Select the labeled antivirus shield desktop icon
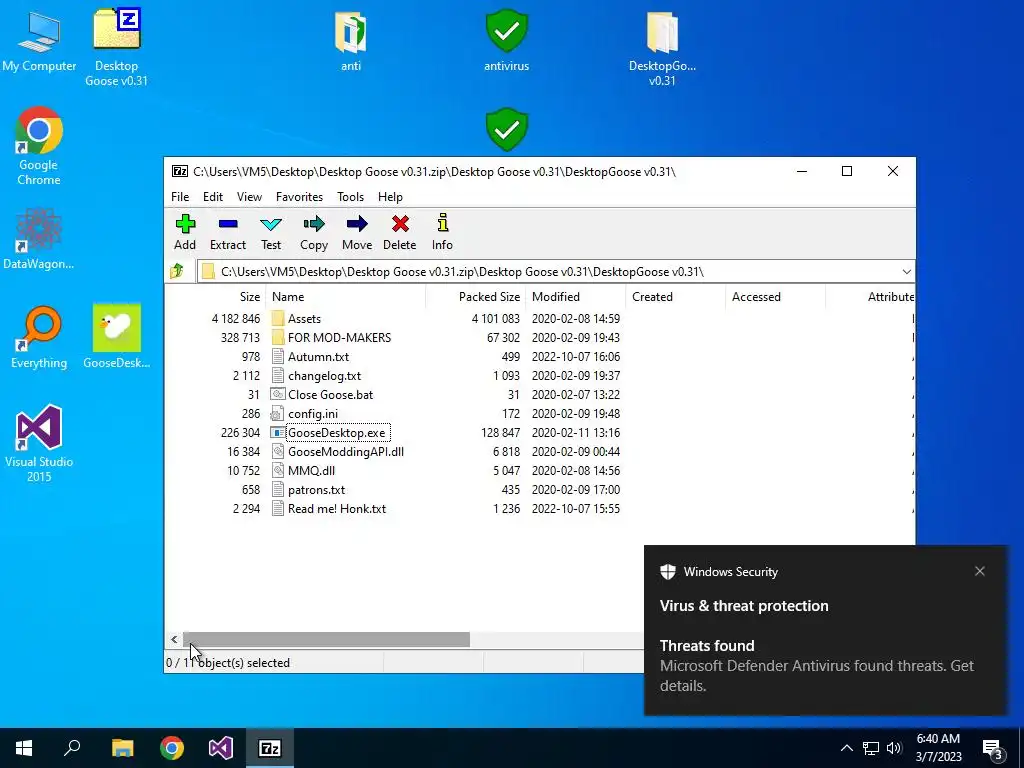 506,40
